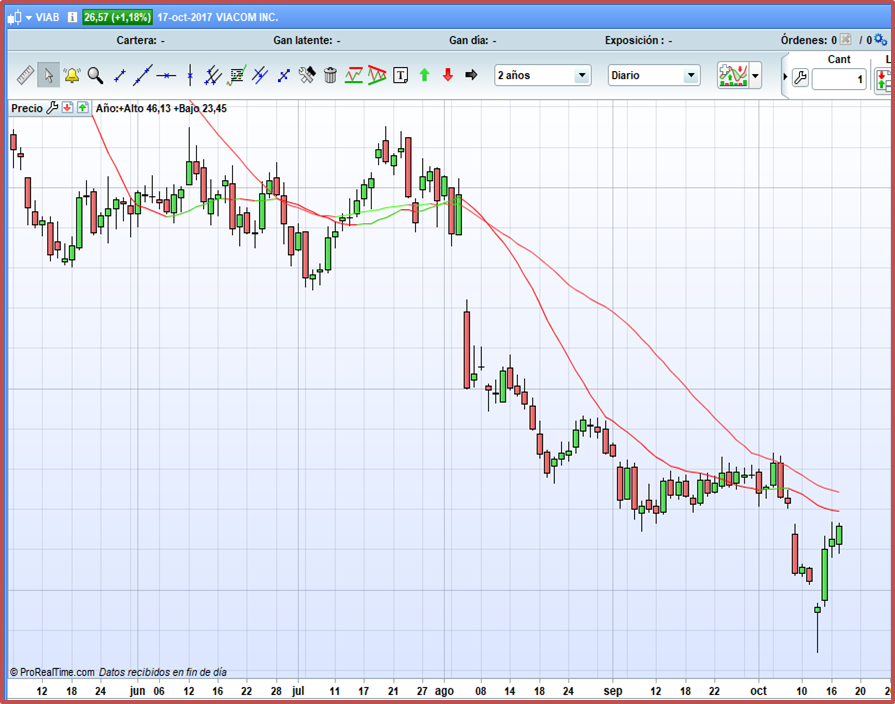The image size is (895, 704).
Task: Click the 'ago' label on the time axis
Action: tap(444, 691)
